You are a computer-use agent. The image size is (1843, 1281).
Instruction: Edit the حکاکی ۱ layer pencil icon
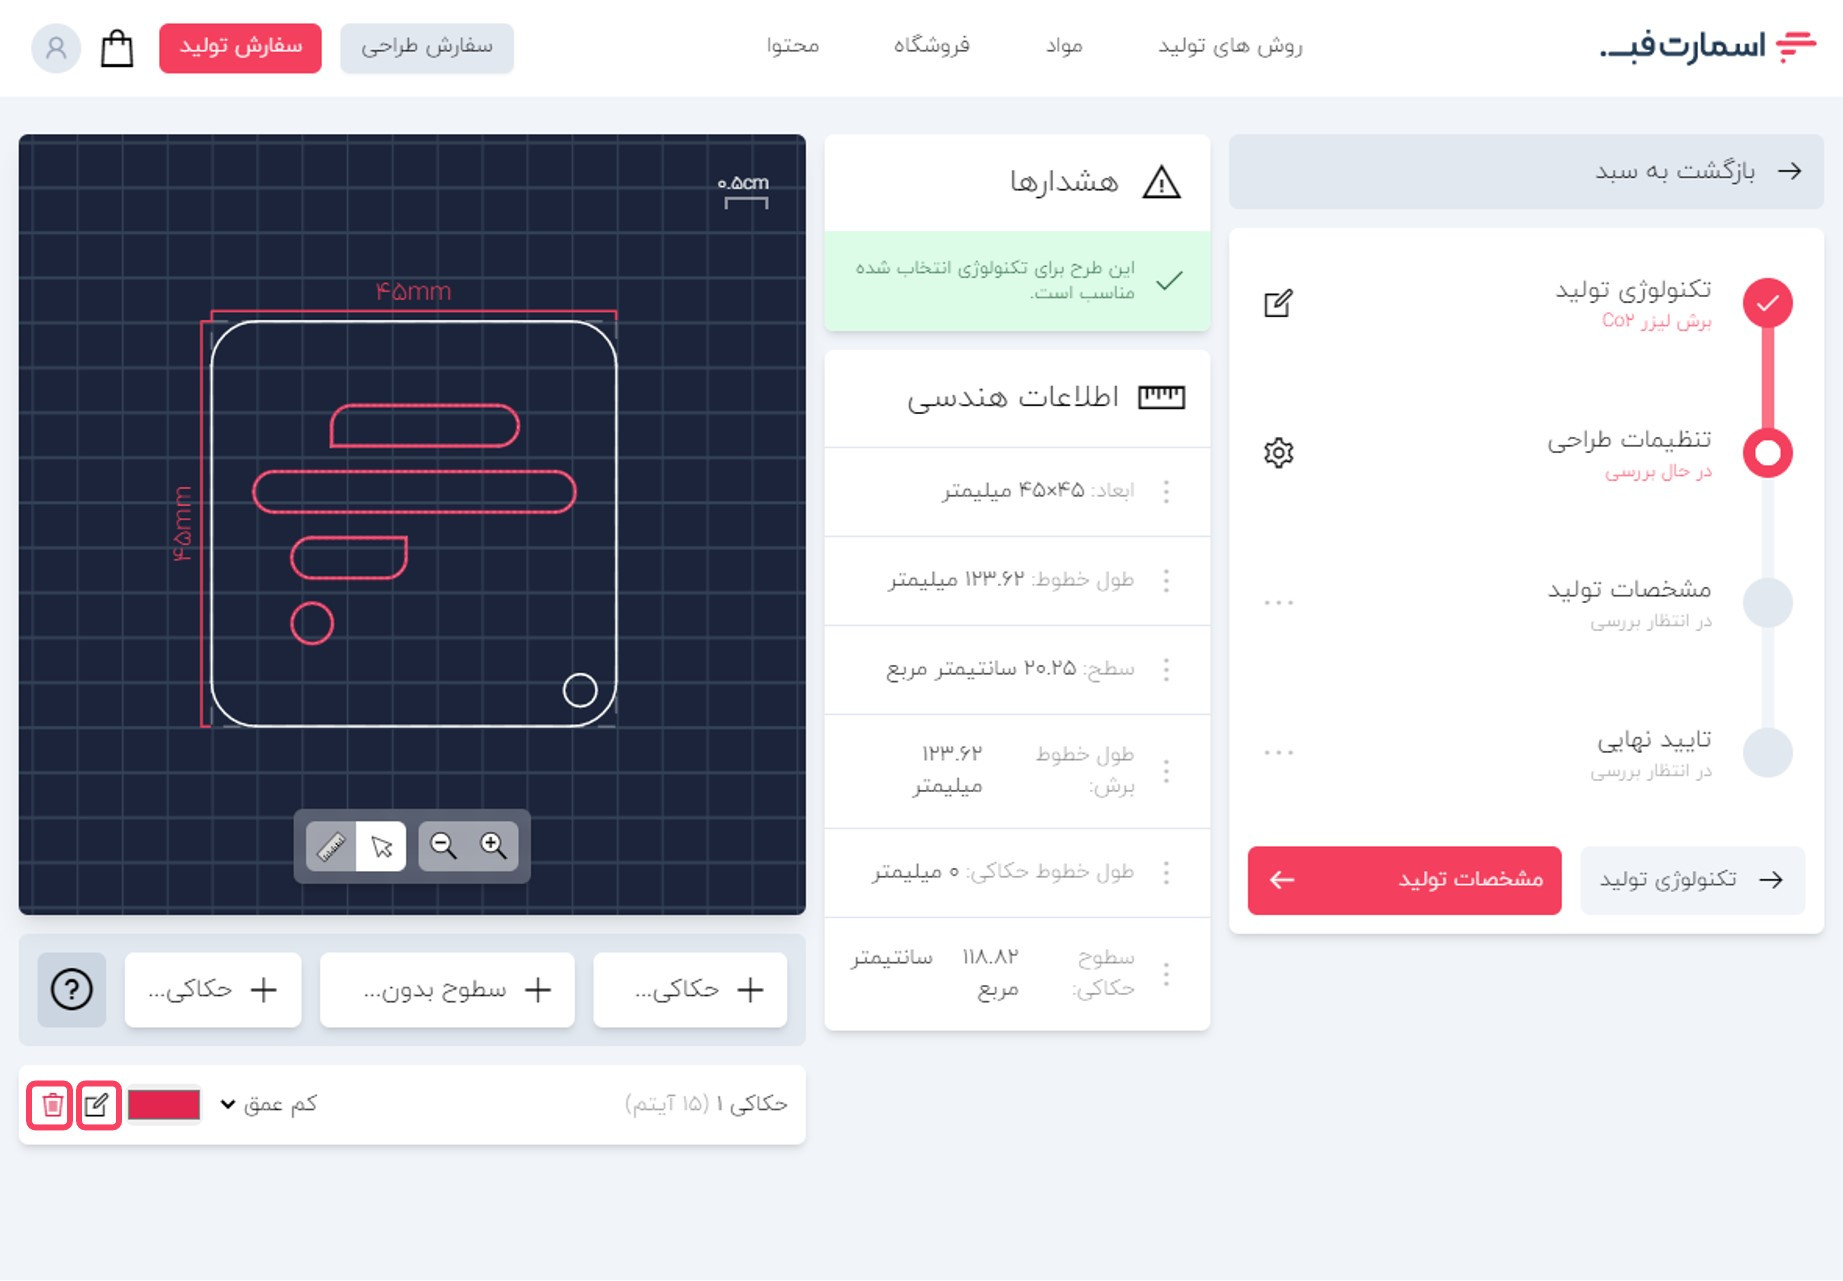pos(98,1105)
